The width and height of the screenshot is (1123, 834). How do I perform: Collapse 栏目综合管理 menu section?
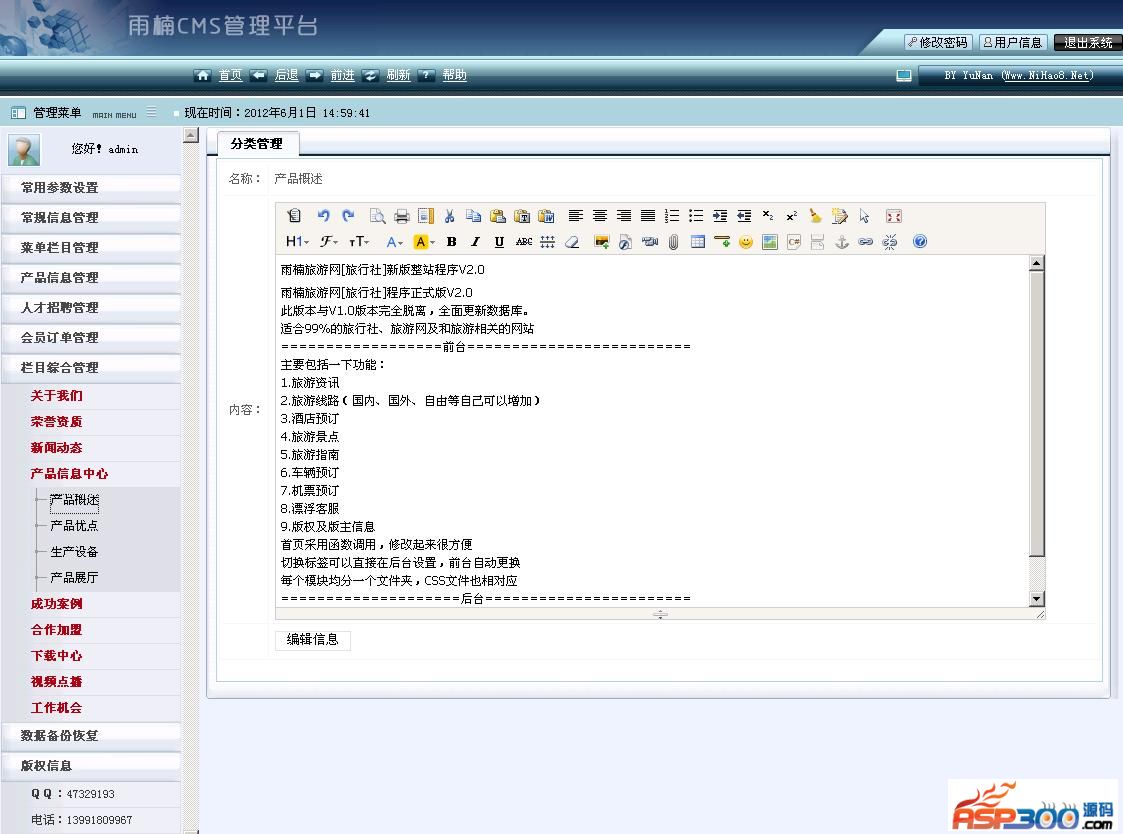90,368
